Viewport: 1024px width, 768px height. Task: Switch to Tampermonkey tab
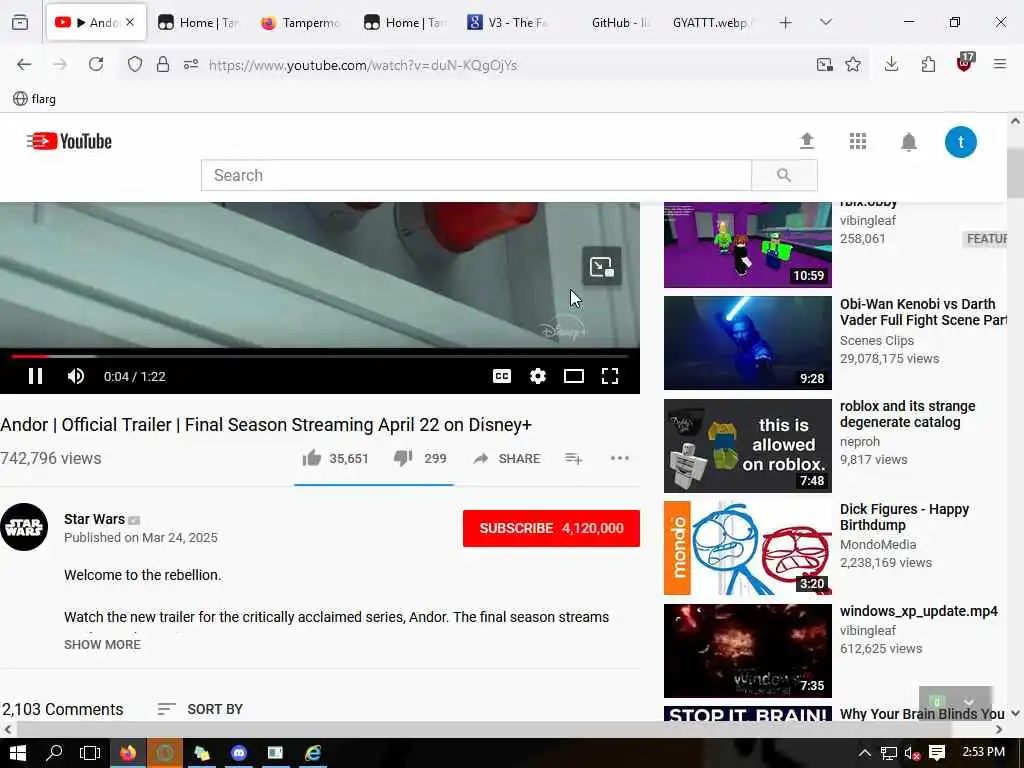click(301, 23)
